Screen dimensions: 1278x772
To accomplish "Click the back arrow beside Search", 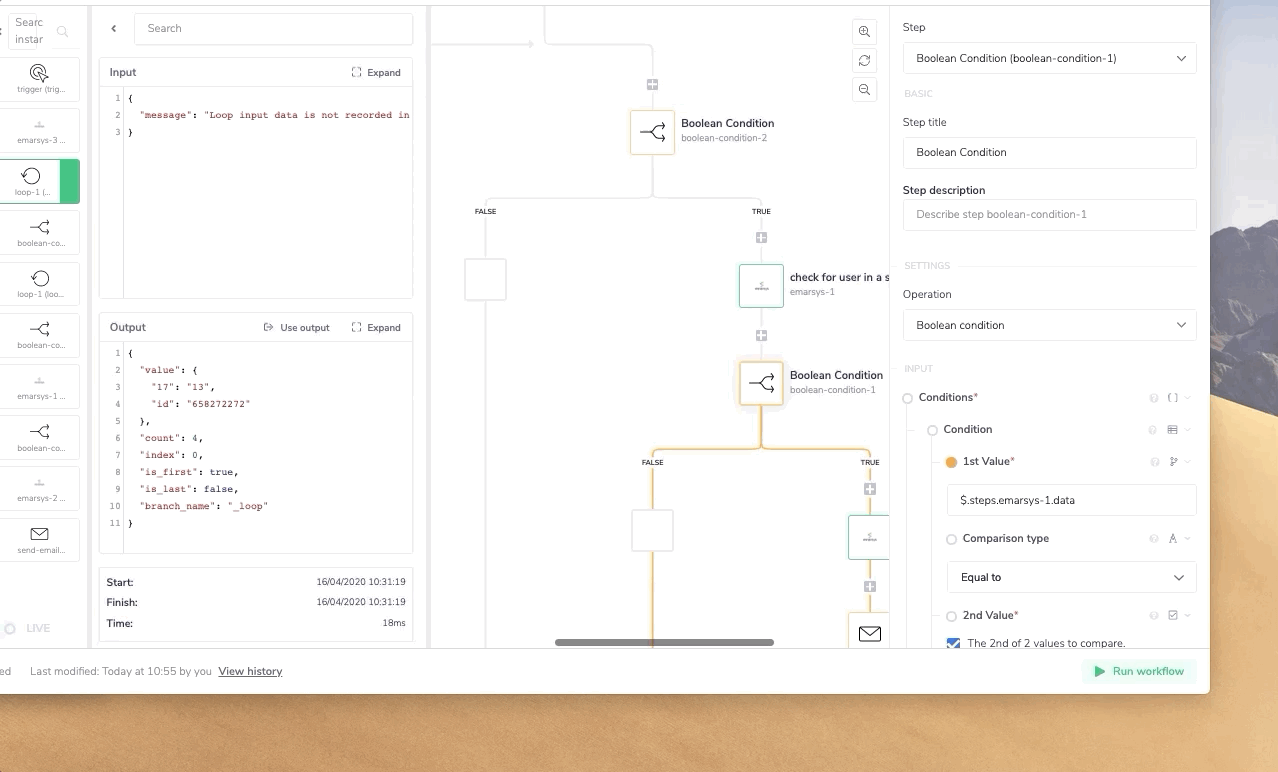I will [114, 29].
